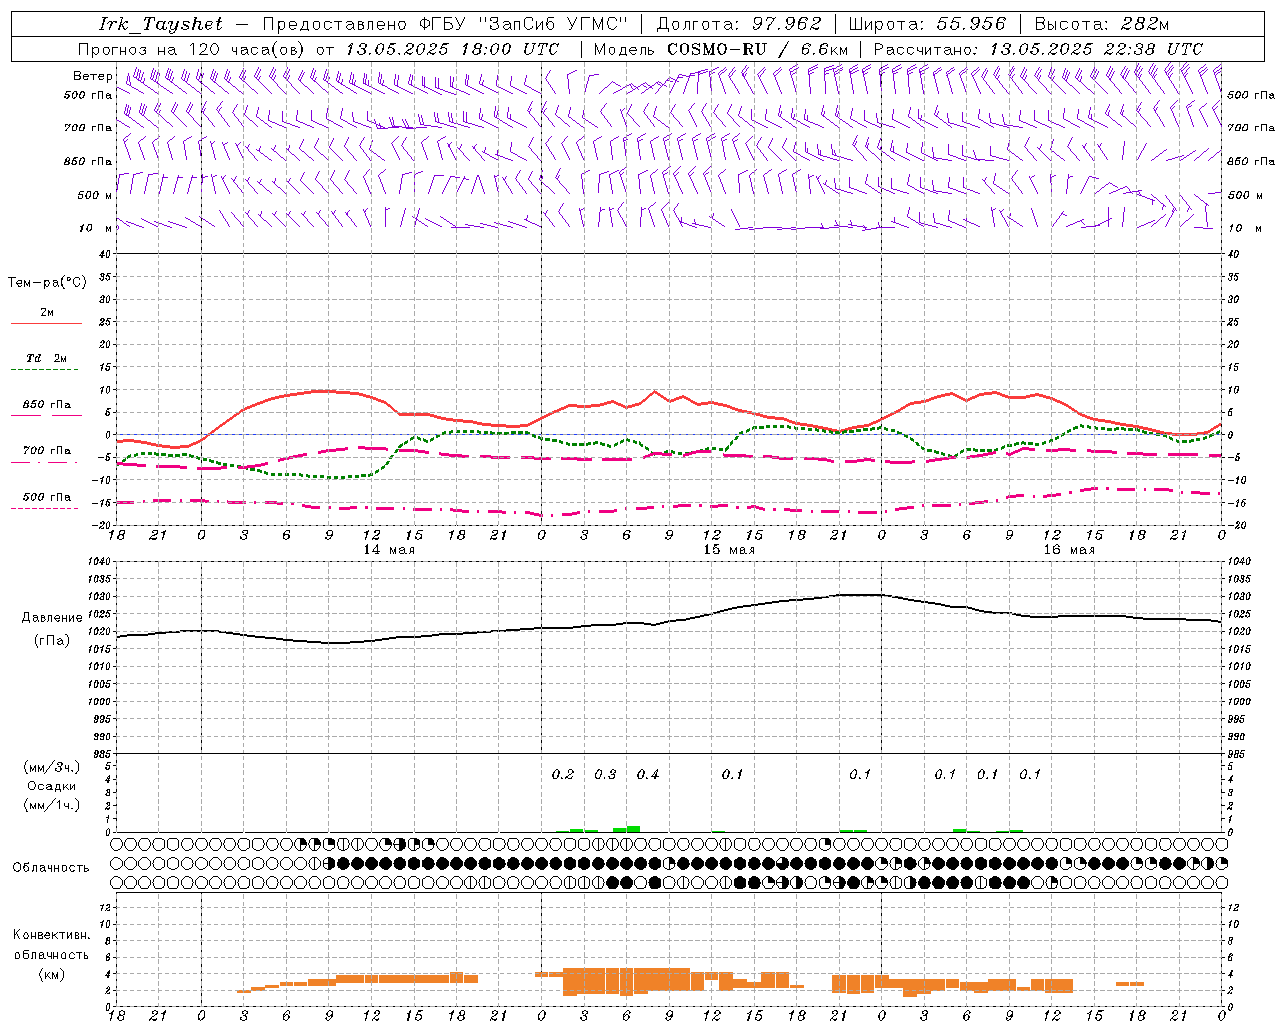Screen dimensions: 1280x1024
Task: Click the forecast start time 13.05.2025 18:00 UTC
Action: point(452,49)
